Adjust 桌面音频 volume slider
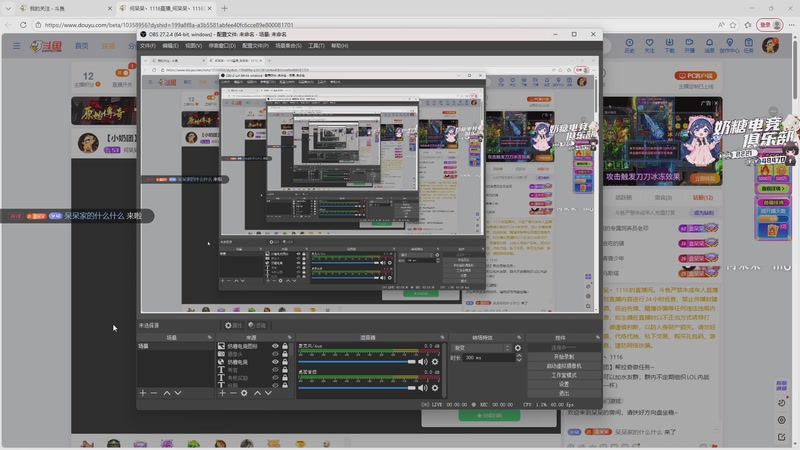Screen dimensions: 800x450 tap(357, 388)
